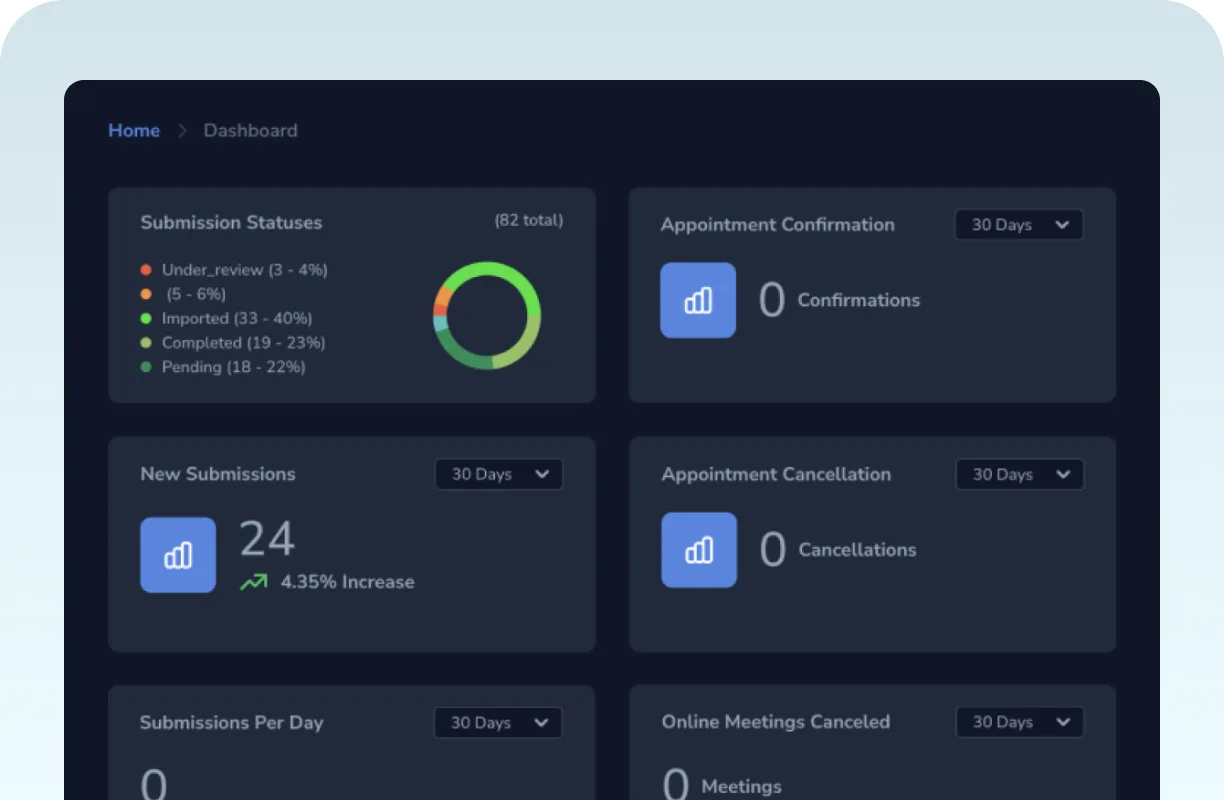Select the Pending (18 - 22%) legend entry
1224x800 pixels.
(223, 367)
